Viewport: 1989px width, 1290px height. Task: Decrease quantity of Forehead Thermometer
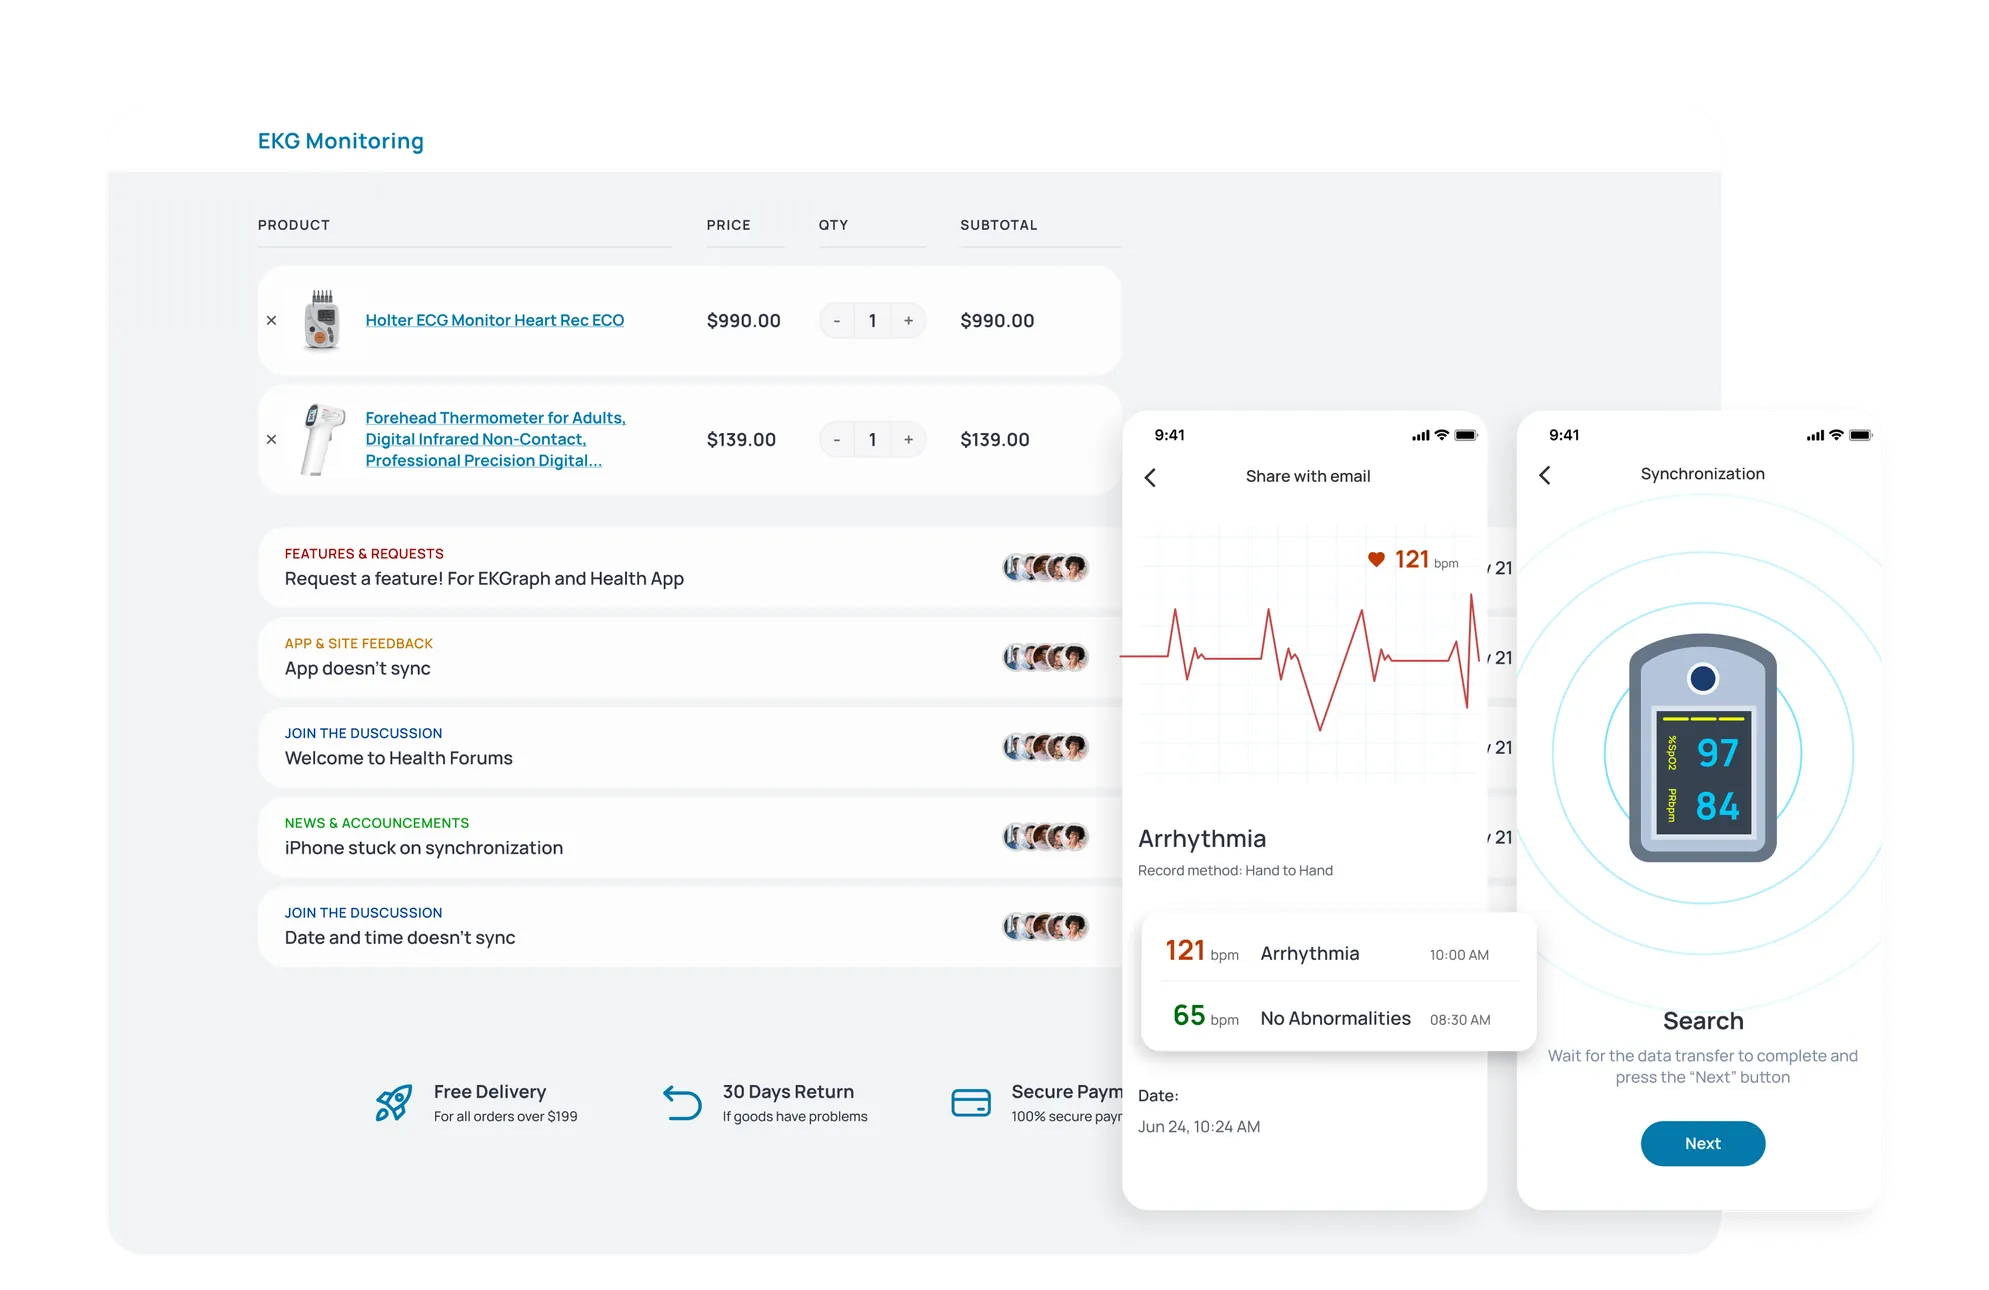837,440
